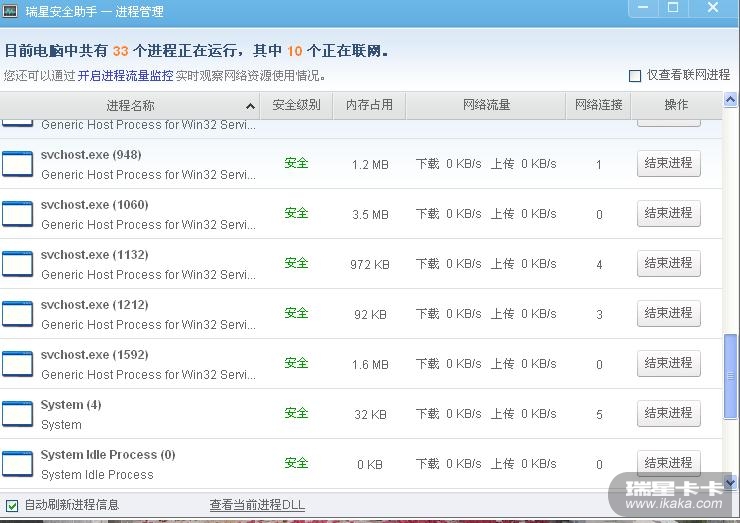740x523 pixels.
Task: Click the svchost.exe (1060) process icon
Action: pyautogui.click(x=17, y=214)
